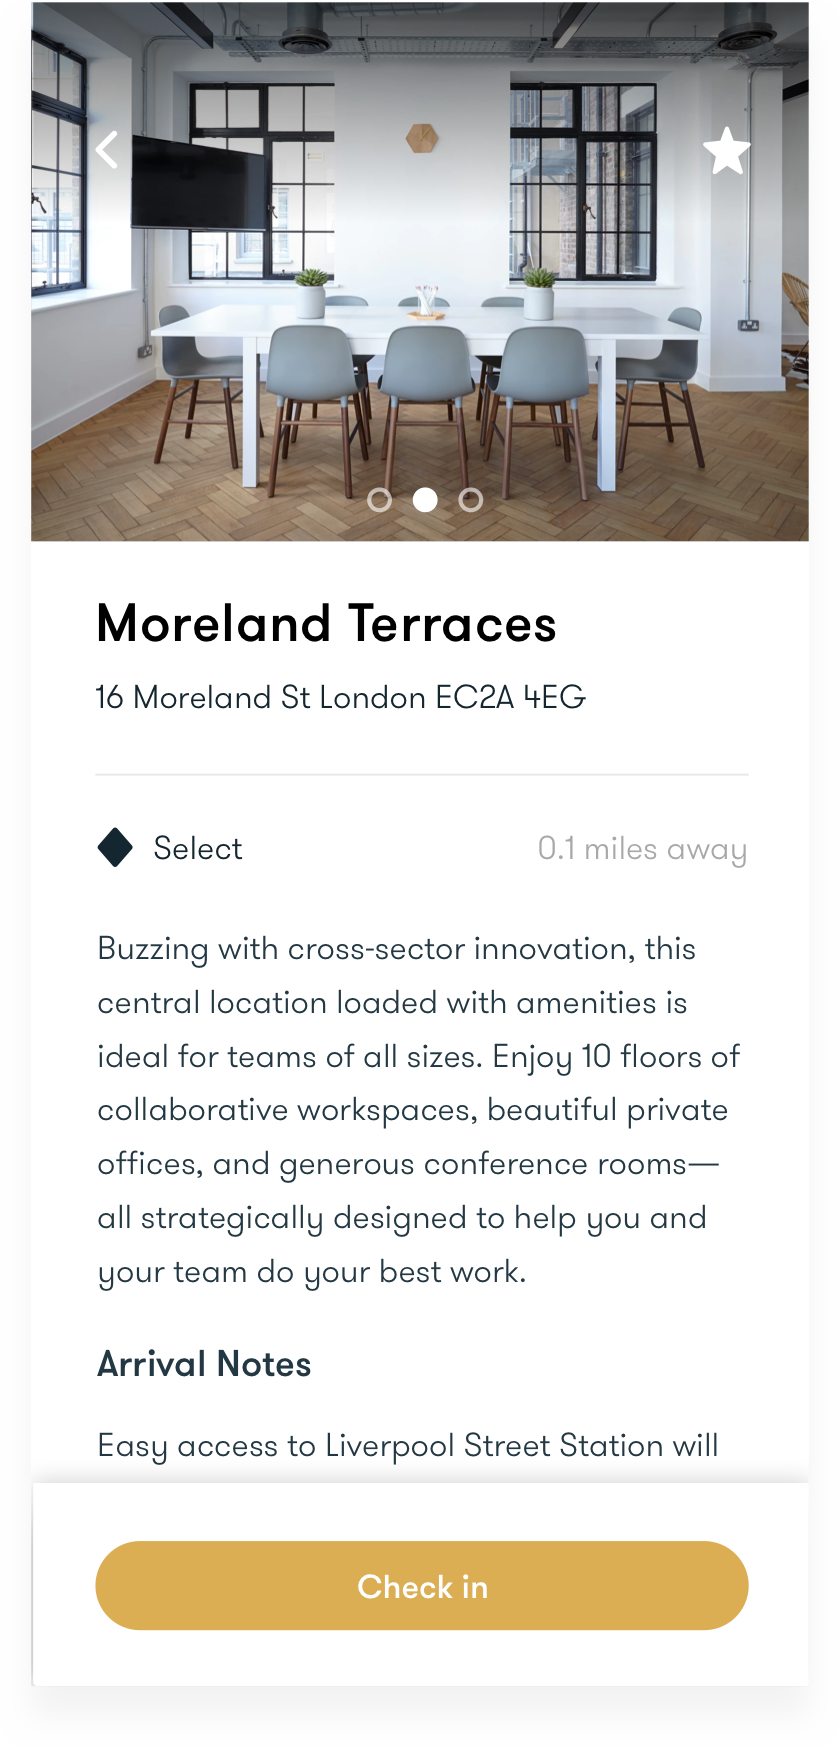
Task: Tap the Liverpool Street Station arrival note
Action: [x=408, y=1445]
